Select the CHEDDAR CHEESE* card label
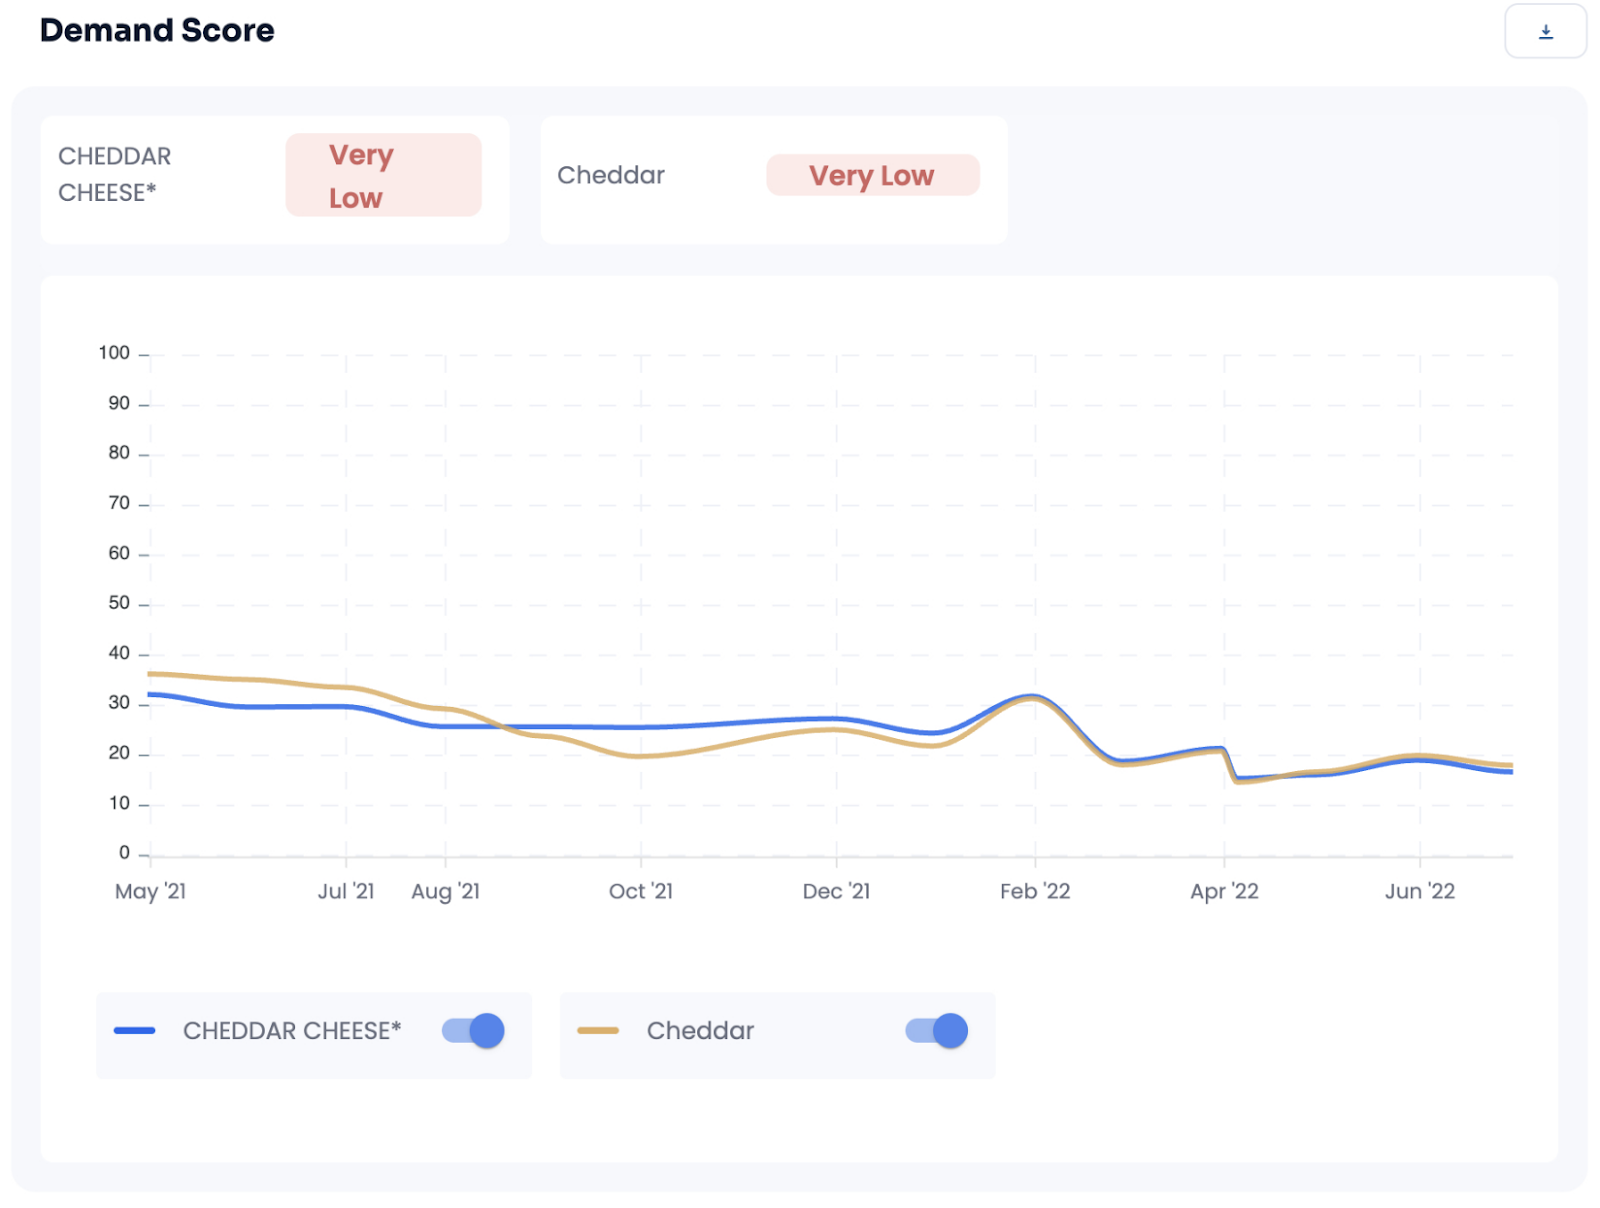This screenshot has height=1208, width=1600. 115,174
